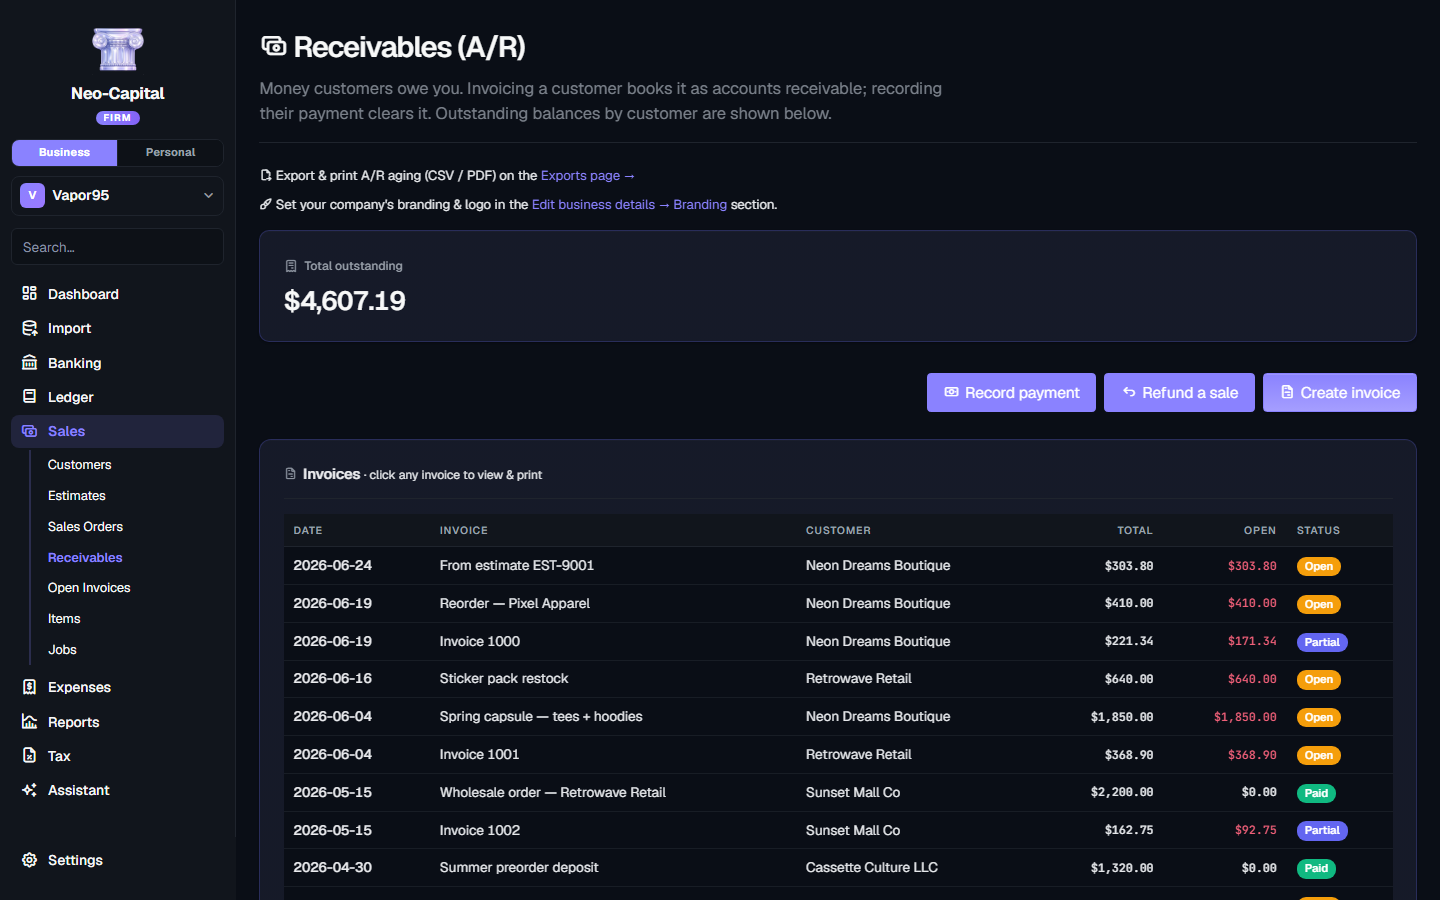Click the Expenses receipt icon
The height and width of the screenshot is (900, 1440).
click(x=30, y=687)
